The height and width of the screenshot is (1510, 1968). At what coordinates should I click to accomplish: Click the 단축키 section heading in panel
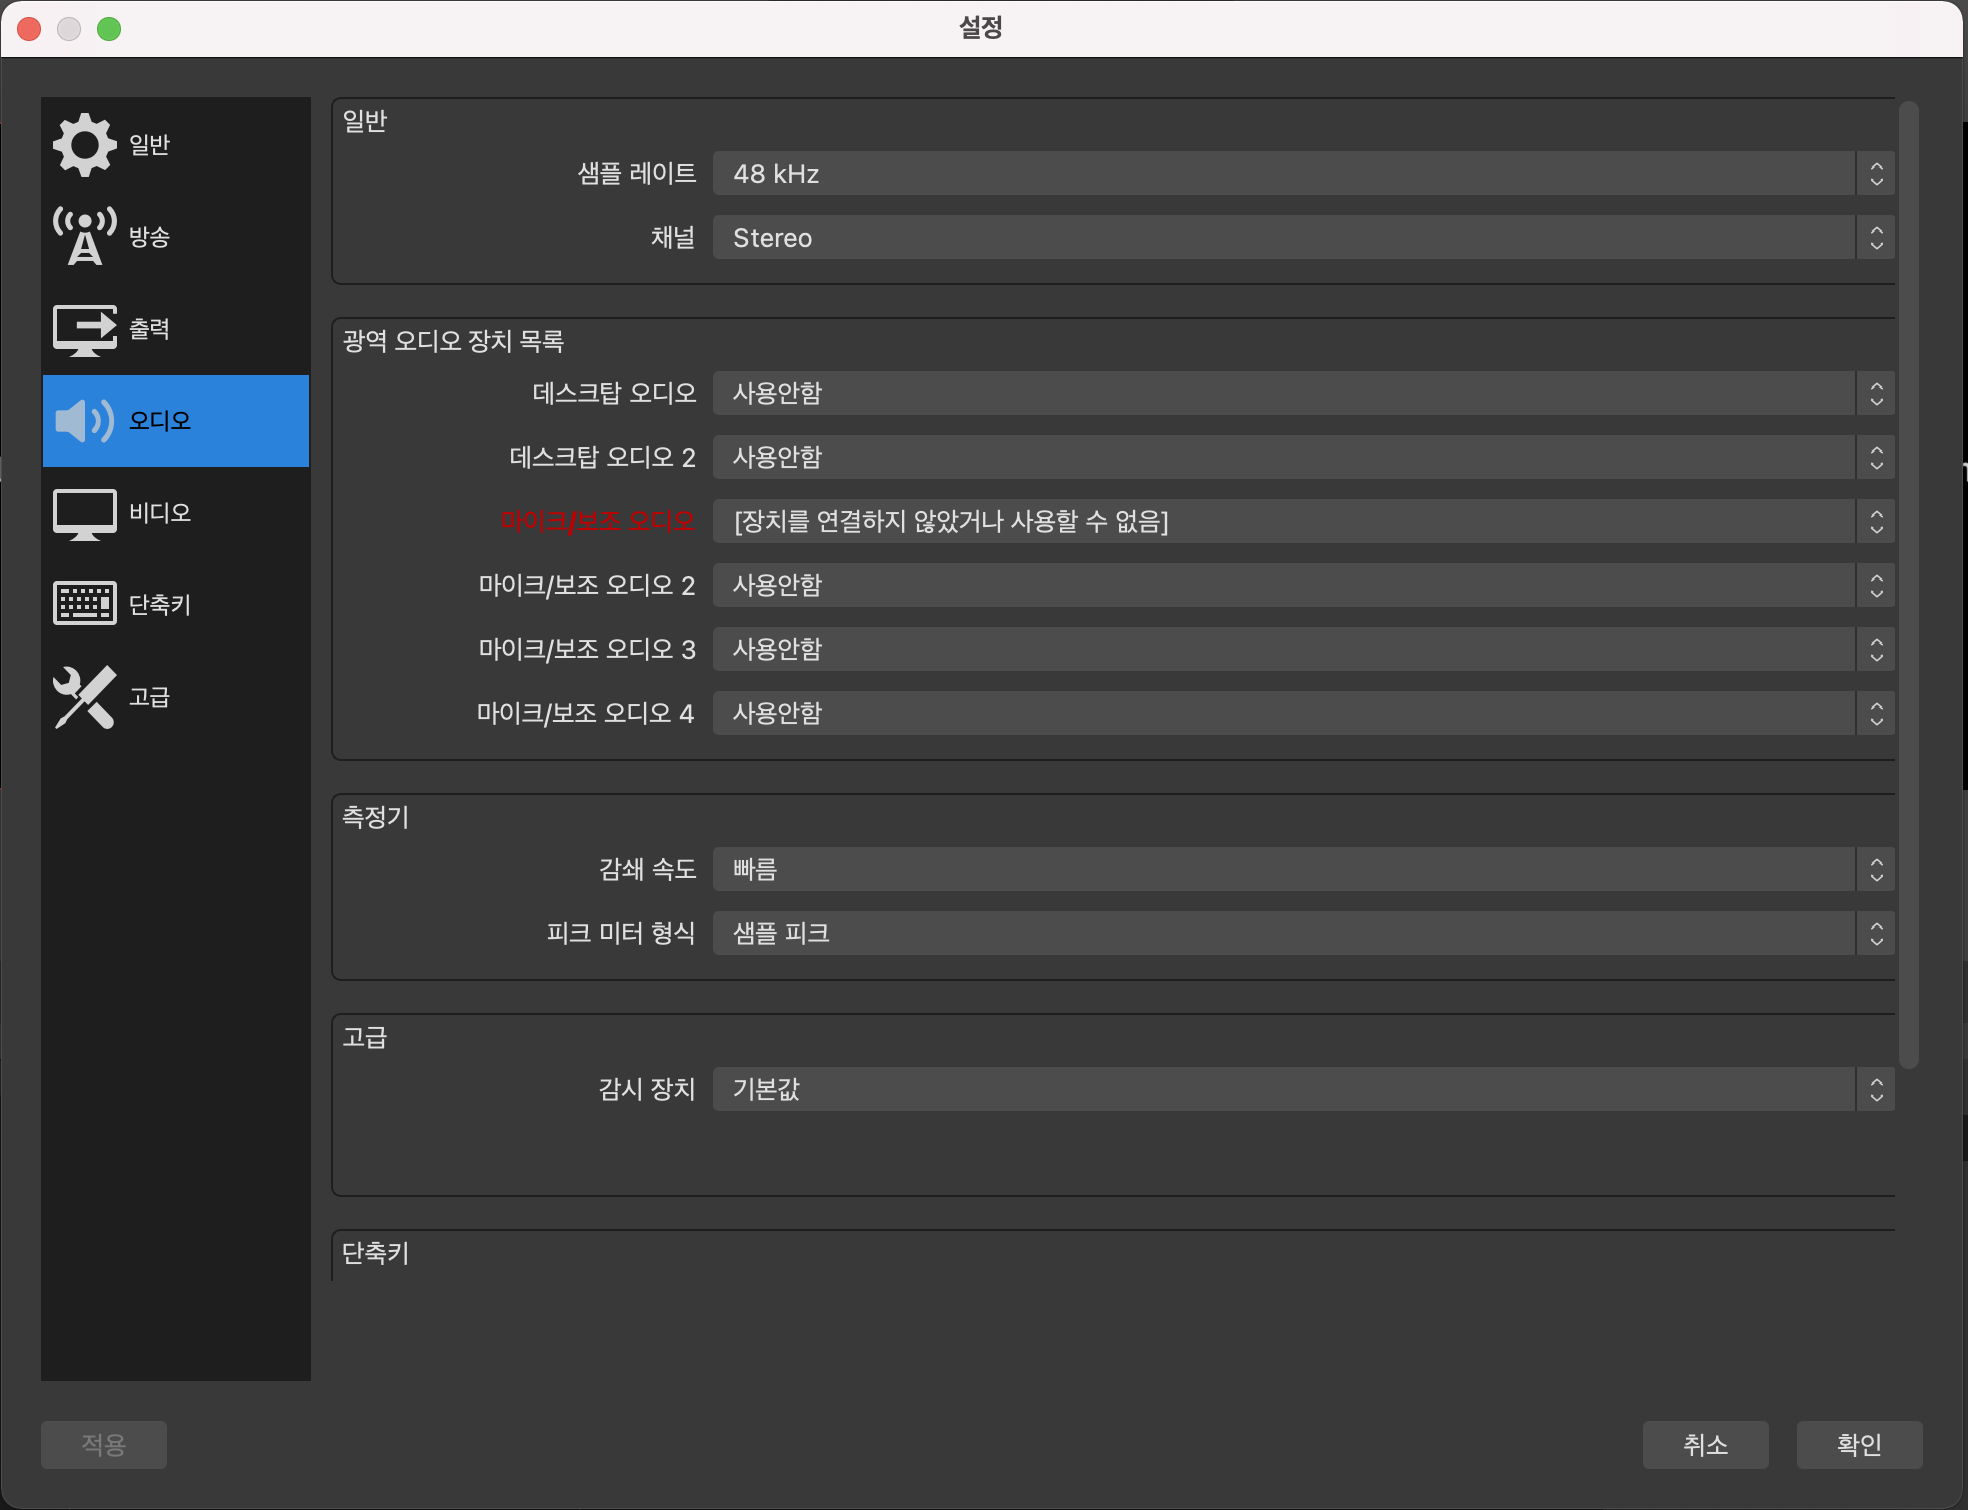[375, 1253]
